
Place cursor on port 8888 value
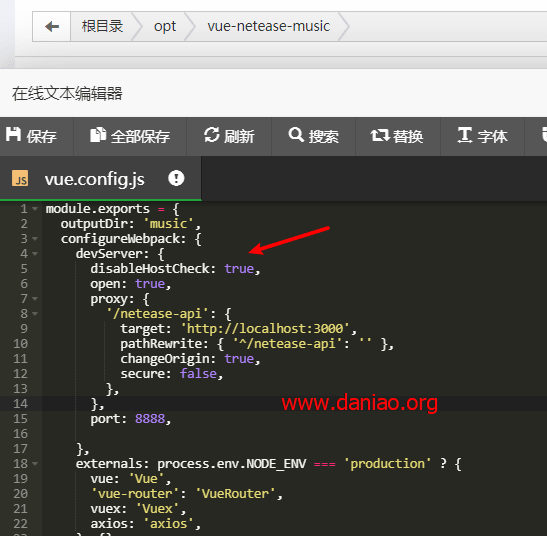pos(150,419)
